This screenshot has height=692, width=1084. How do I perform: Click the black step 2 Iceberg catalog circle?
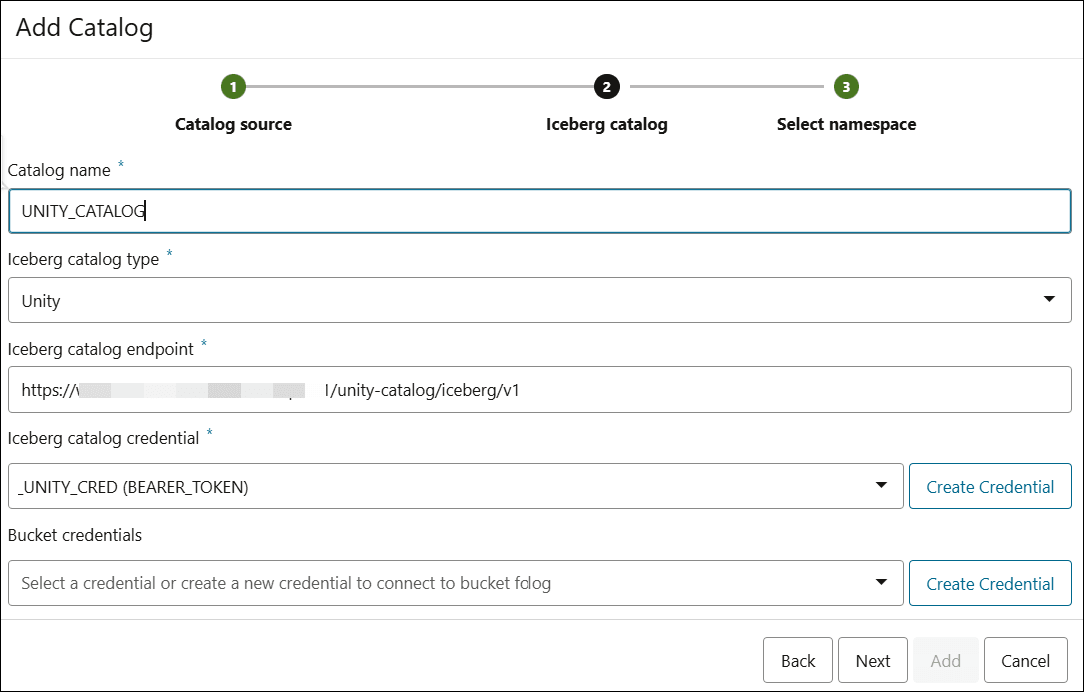[x=606, y=87]
